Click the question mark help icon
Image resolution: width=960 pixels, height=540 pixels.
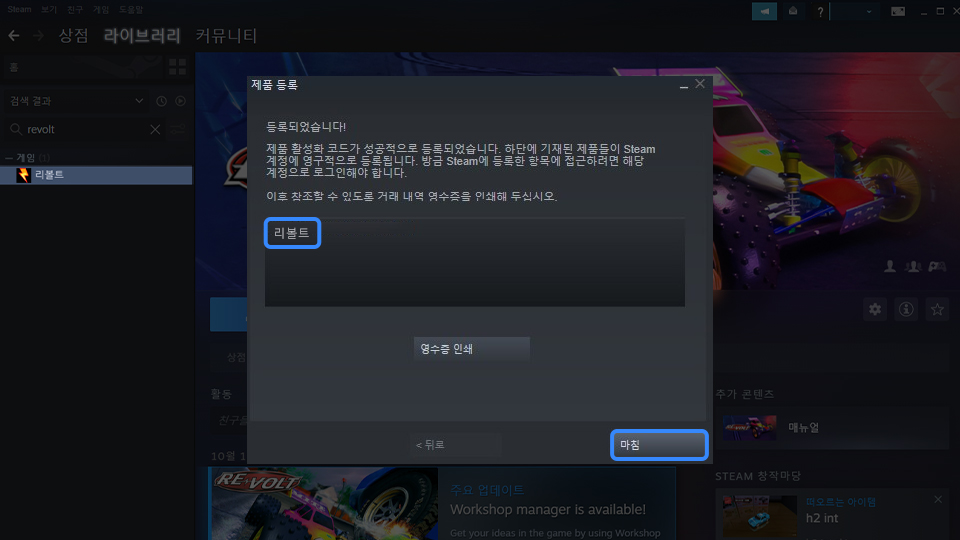820,12
